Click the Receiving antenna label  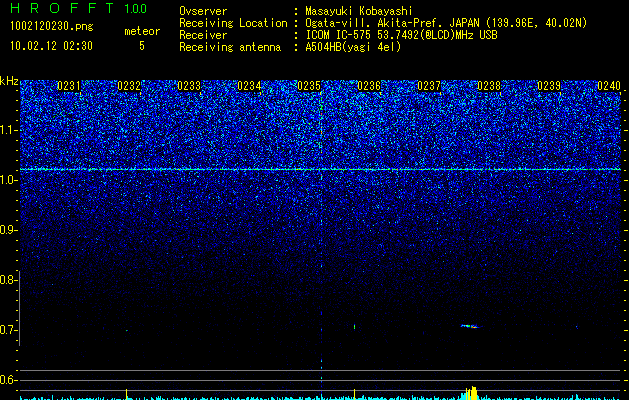230,47
